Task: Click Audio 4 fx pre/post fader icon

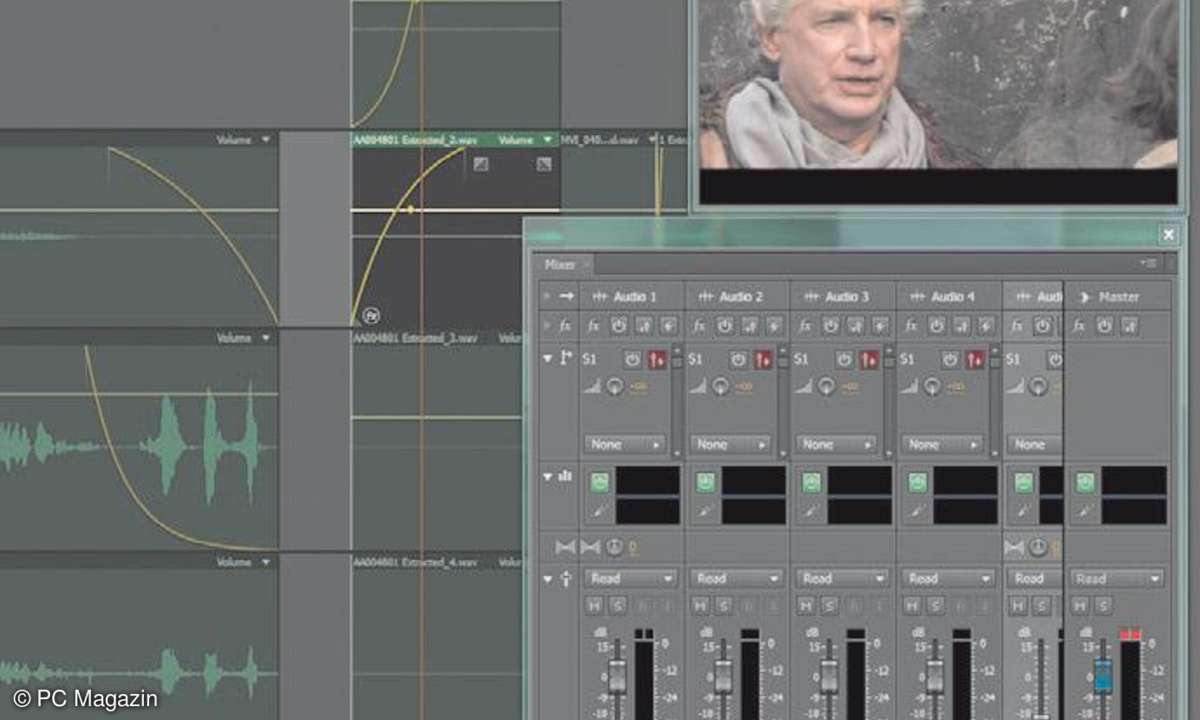Action: [x=961, y=325]
